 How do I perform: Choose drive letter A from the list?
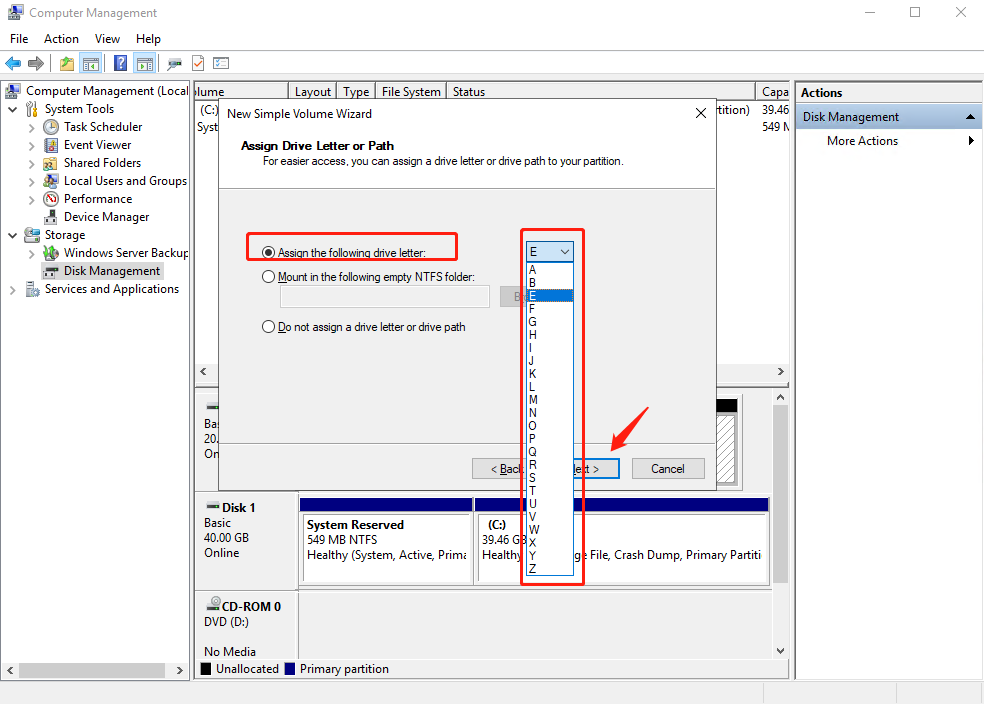tap(550, 270)
